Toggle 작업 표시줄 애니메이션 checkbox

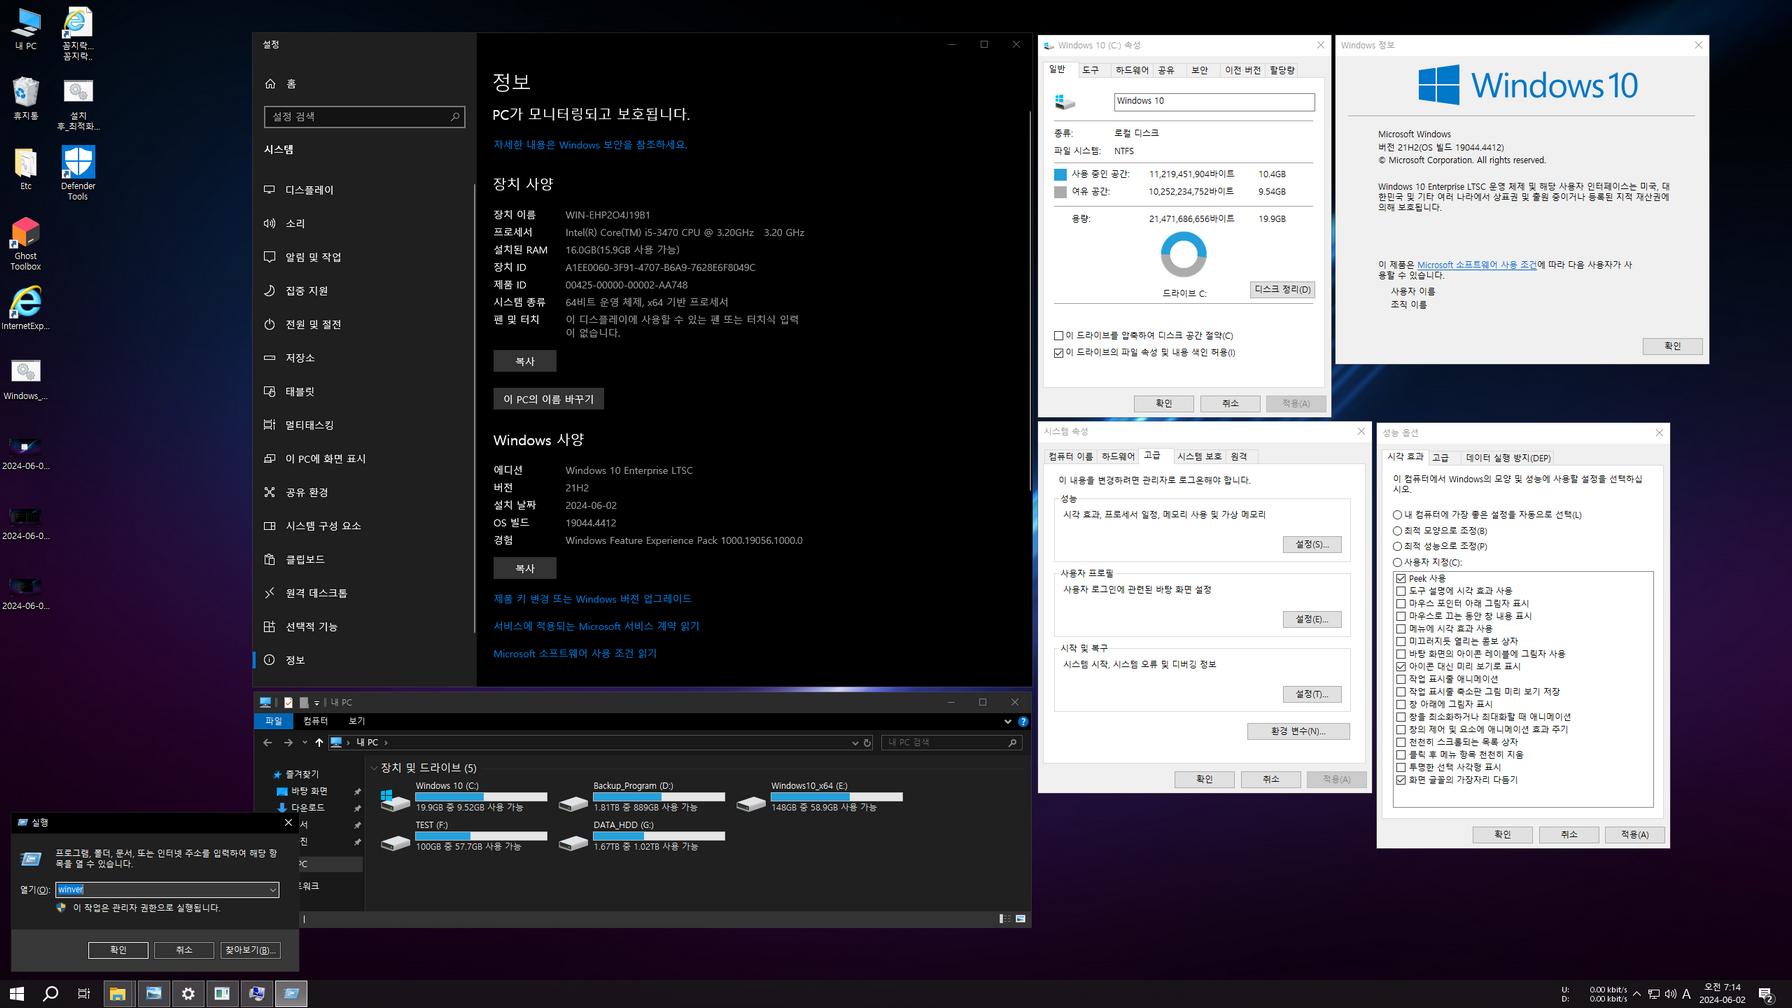(1401, 679)
